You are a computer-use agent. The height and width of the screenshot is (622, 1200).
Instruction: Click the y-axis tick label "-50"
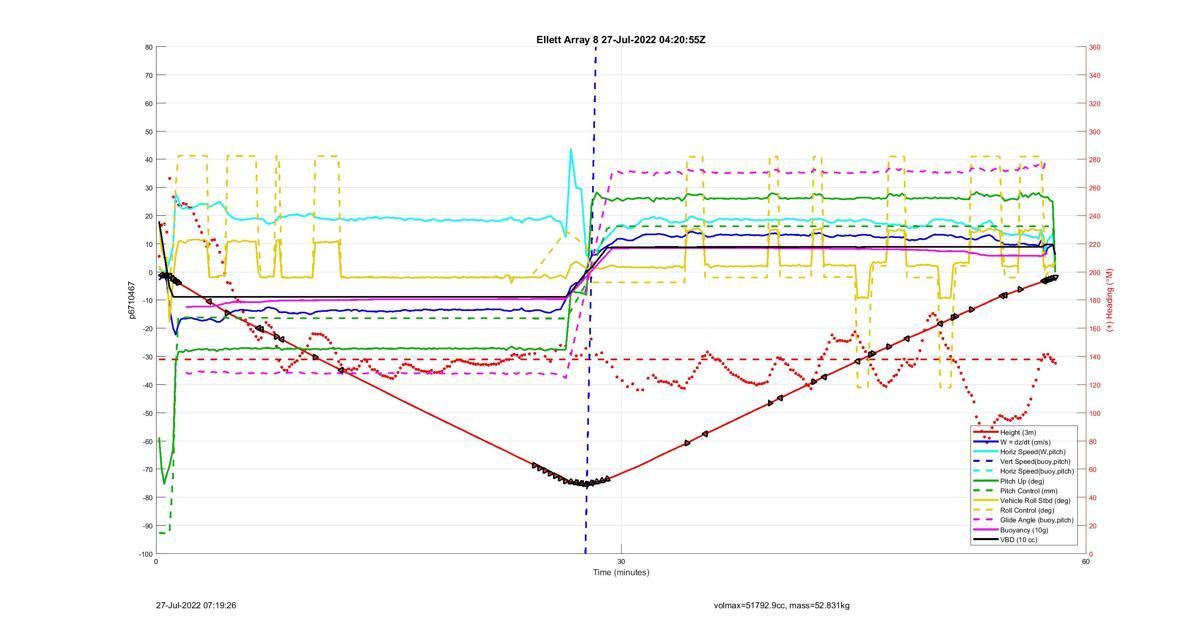pos(147,413)
